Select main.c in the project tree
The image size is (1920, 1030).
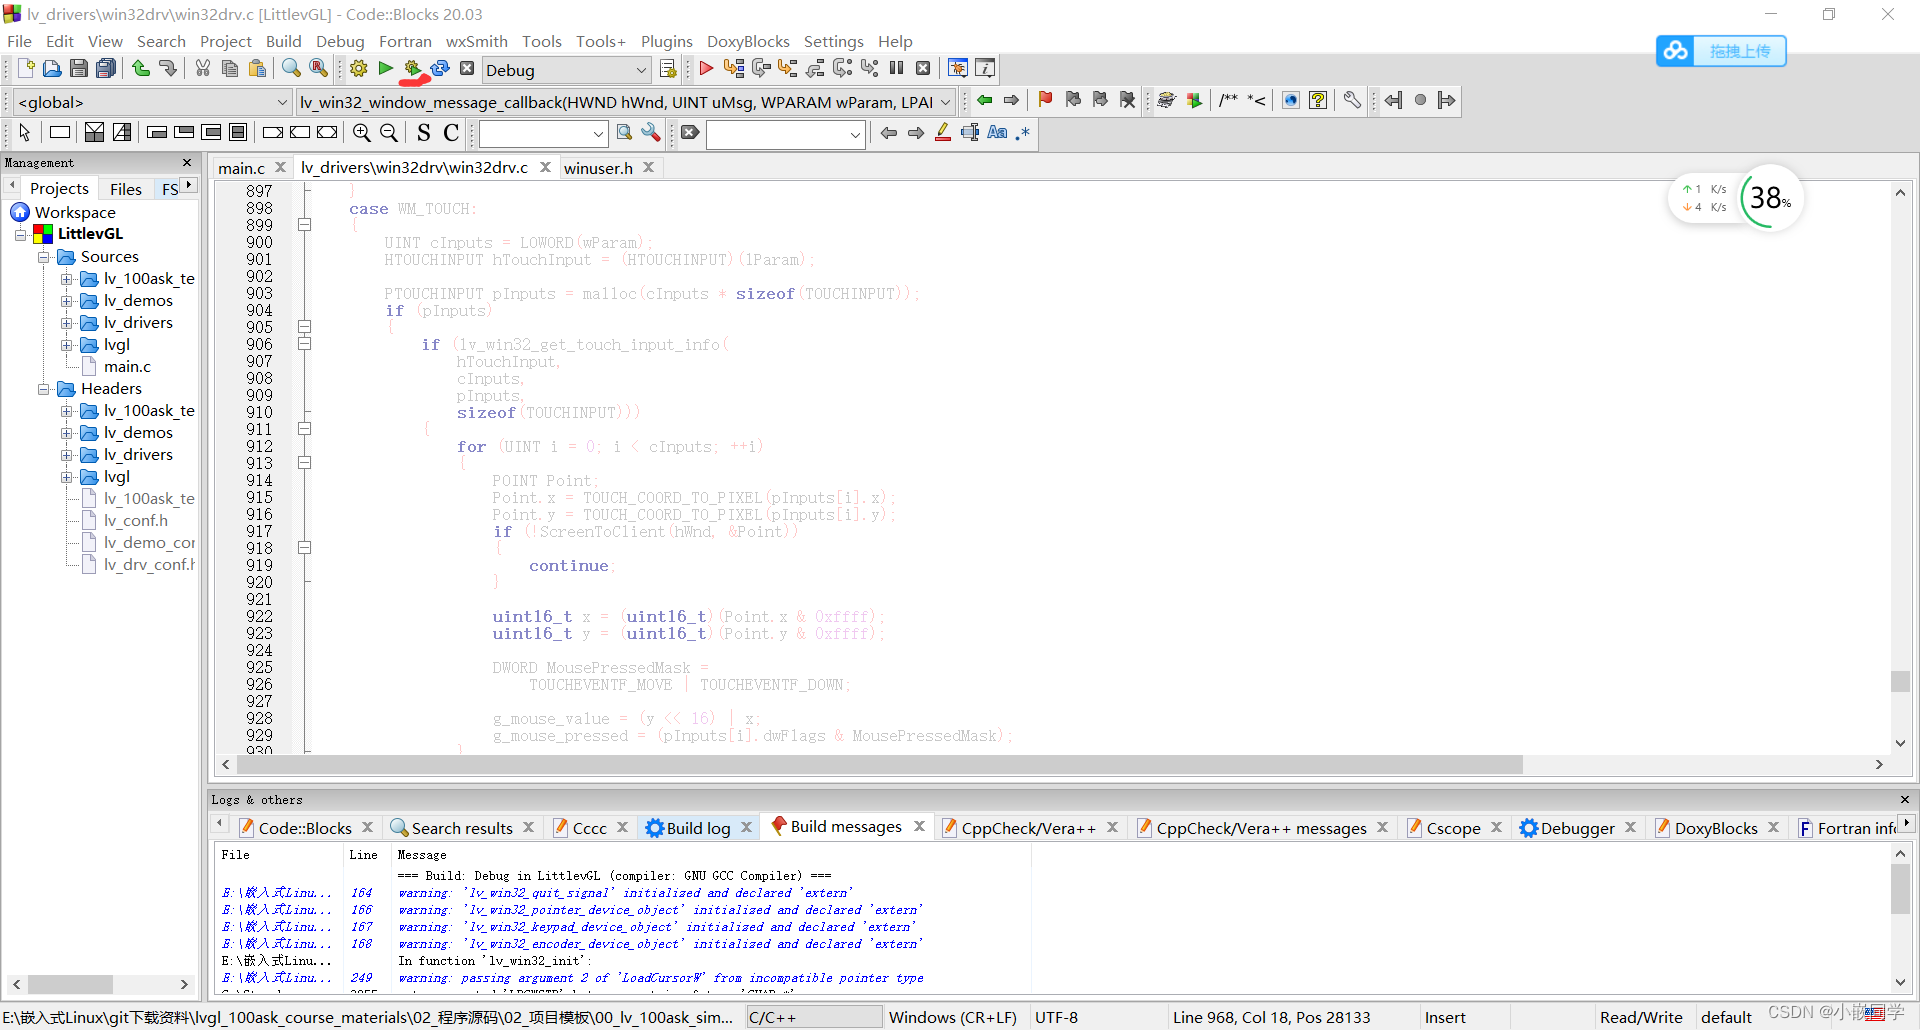[127, 367]
